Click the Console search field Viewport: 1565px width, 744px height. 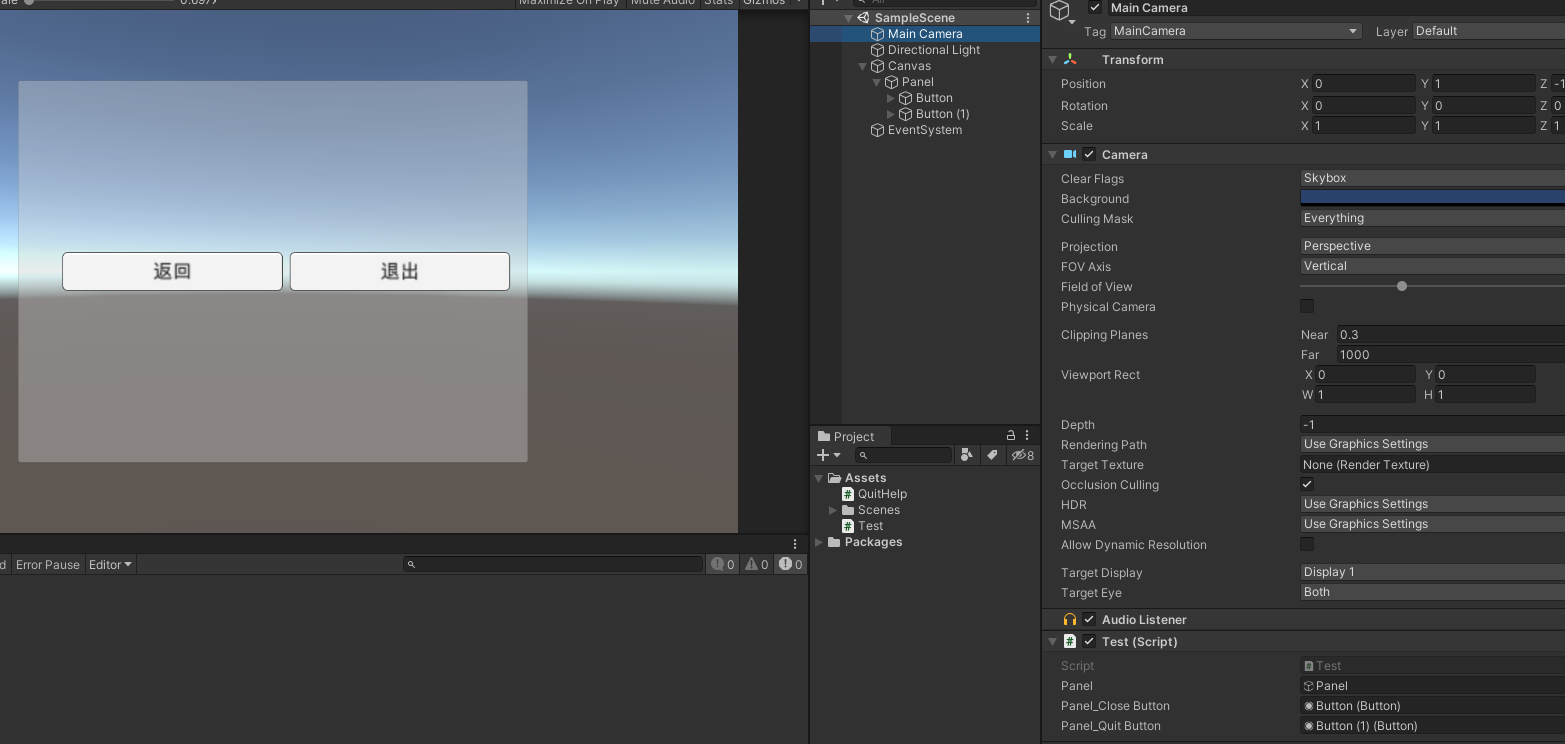(553, 565)
